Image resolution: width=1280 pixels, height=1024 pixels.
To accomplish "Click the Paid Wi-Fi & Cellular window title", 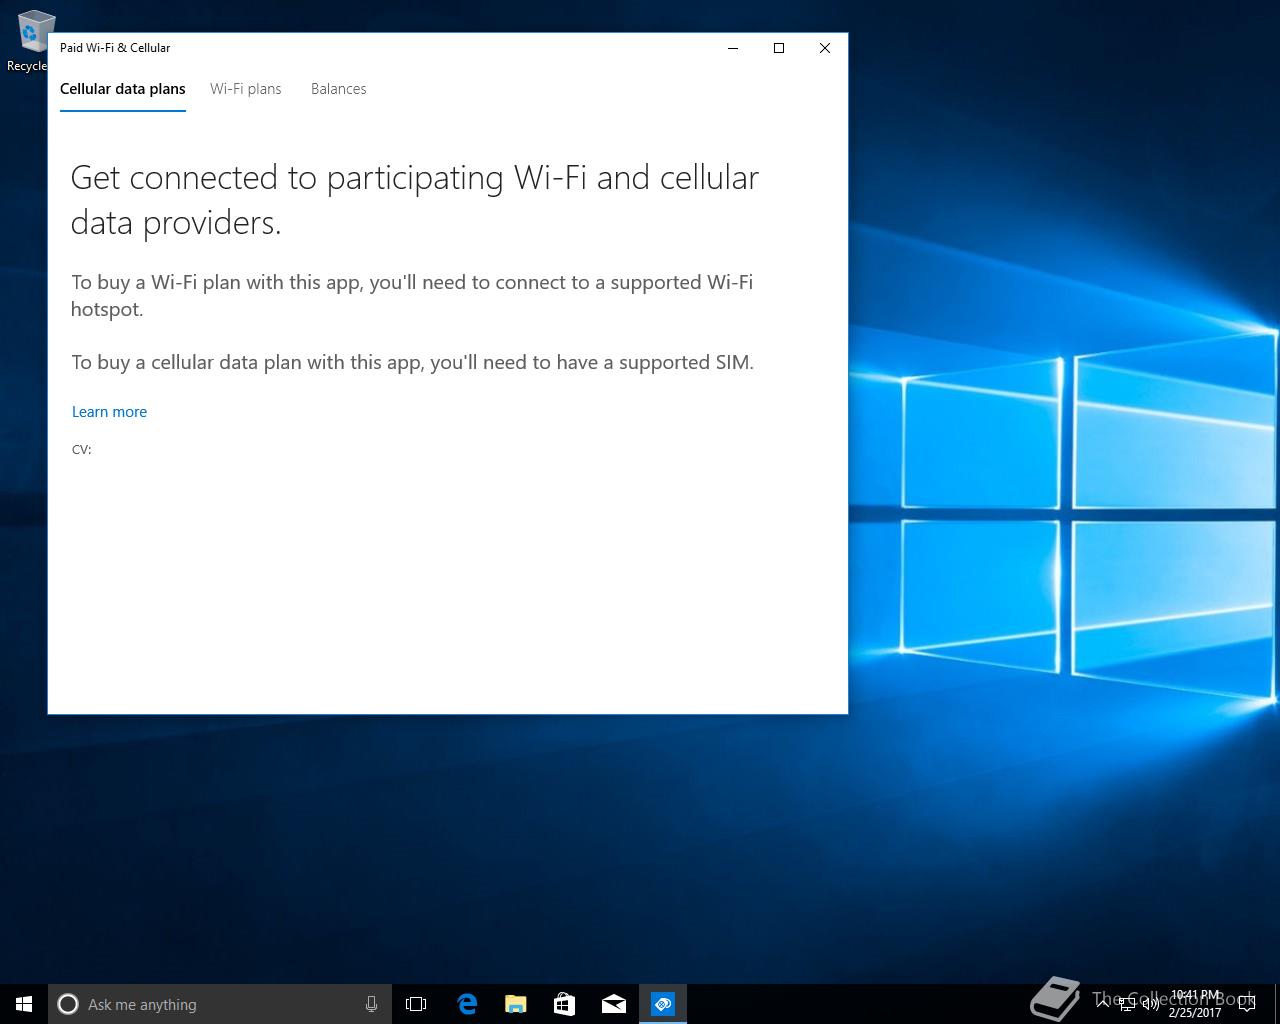I will coord(115,48).
